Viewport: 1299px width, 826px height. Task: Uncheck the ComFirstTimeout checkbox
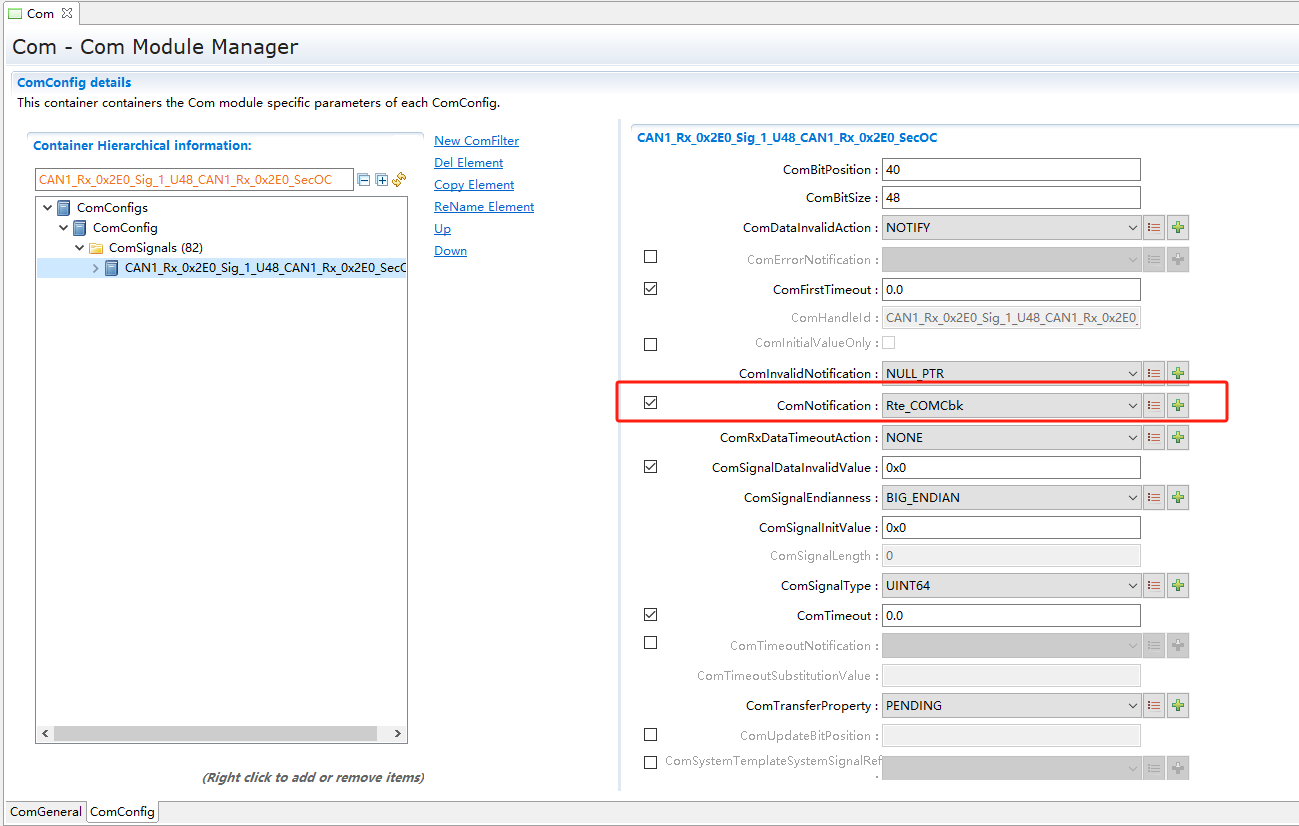tap(651, 288)
